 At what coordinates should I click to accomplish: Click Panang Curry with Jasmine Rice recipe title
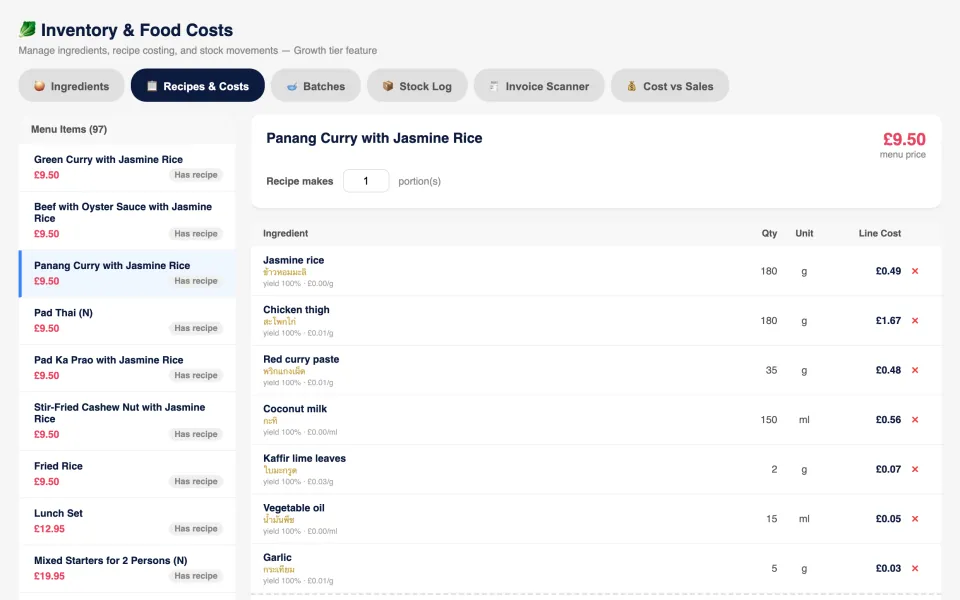pos(374,138)
